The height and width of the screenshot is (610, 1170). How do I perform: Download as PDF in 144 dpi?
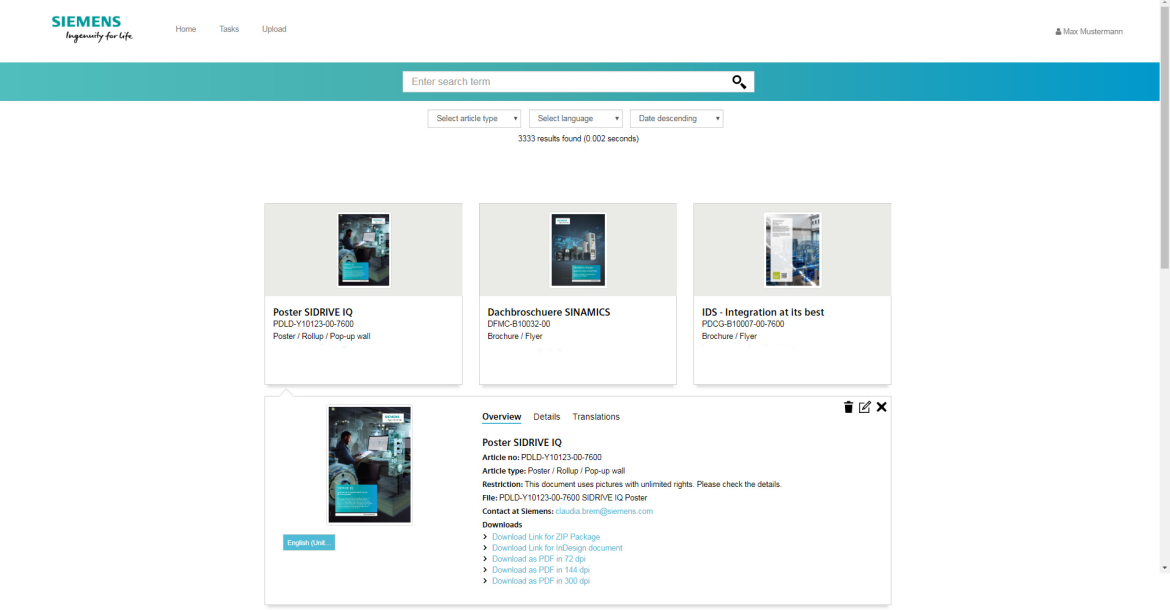coord(541,570)
